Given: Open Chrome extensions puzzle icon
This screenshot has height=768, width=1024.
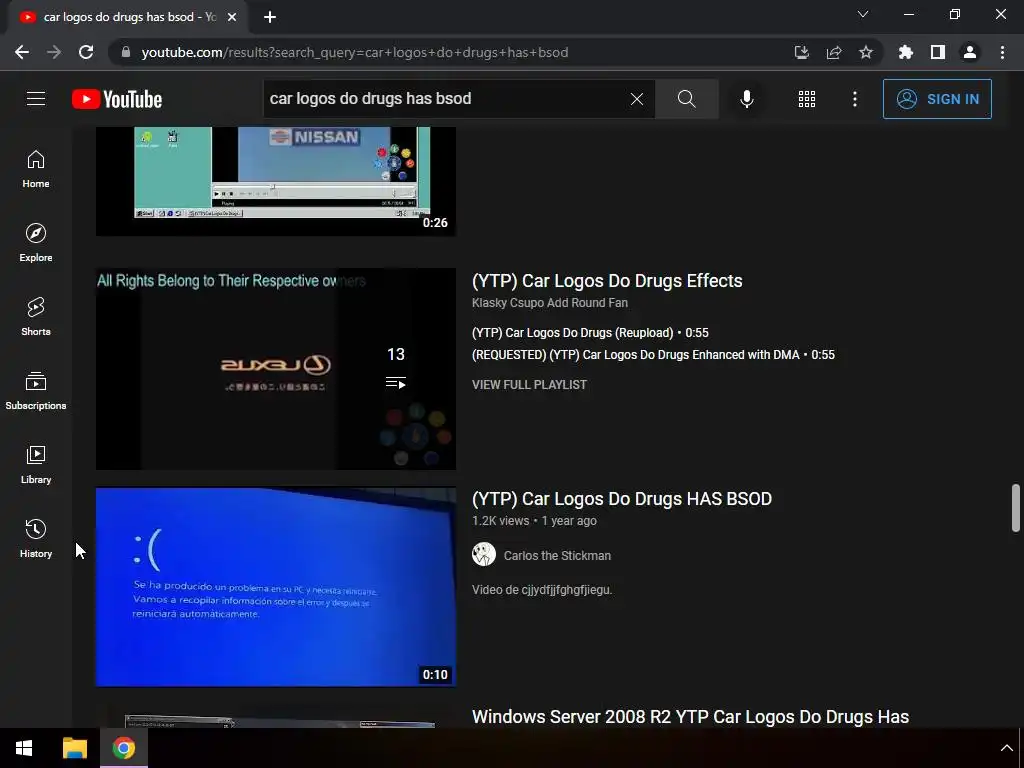Looking at the screenshot, I should [x=906, y=52].
